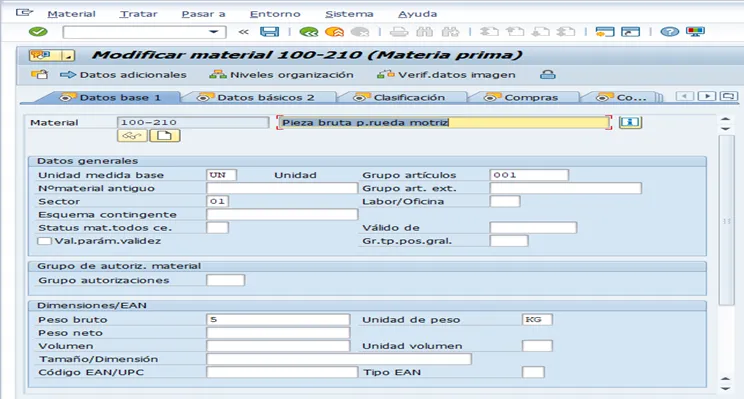Open Niveles organización

click(x=281, y=75)
